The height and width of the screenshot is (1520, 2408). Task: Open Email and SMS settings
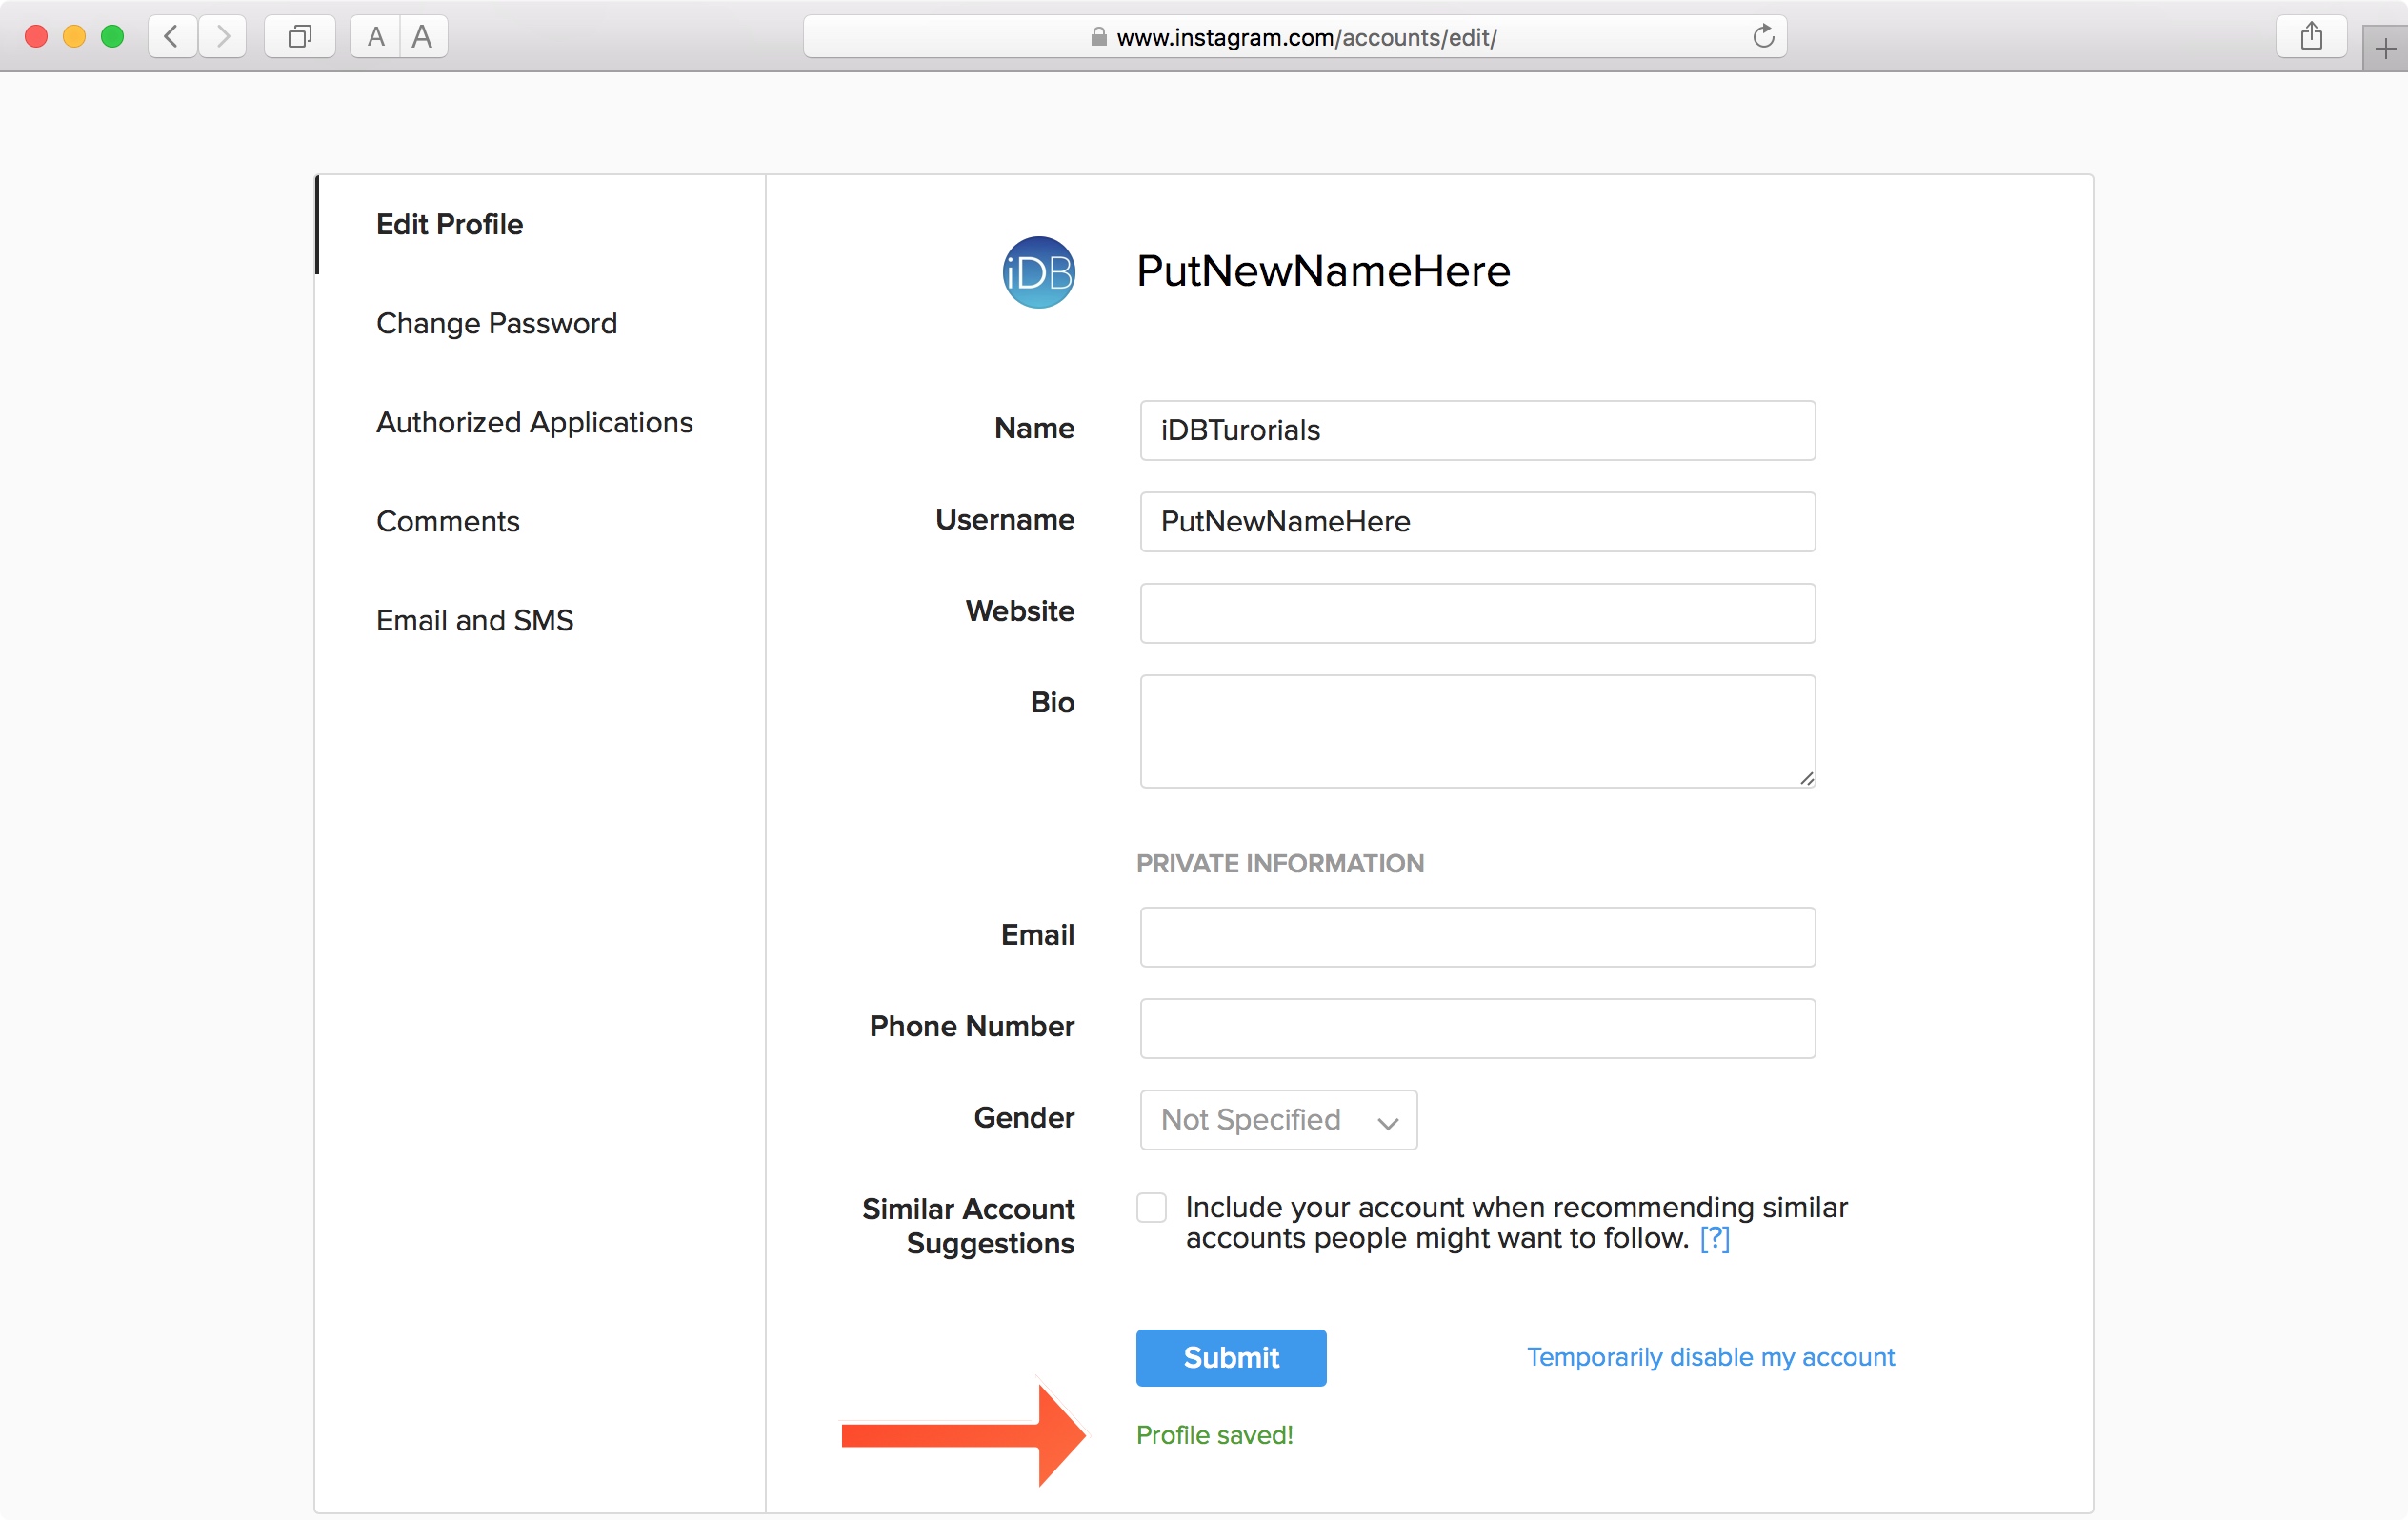point(474,620)
